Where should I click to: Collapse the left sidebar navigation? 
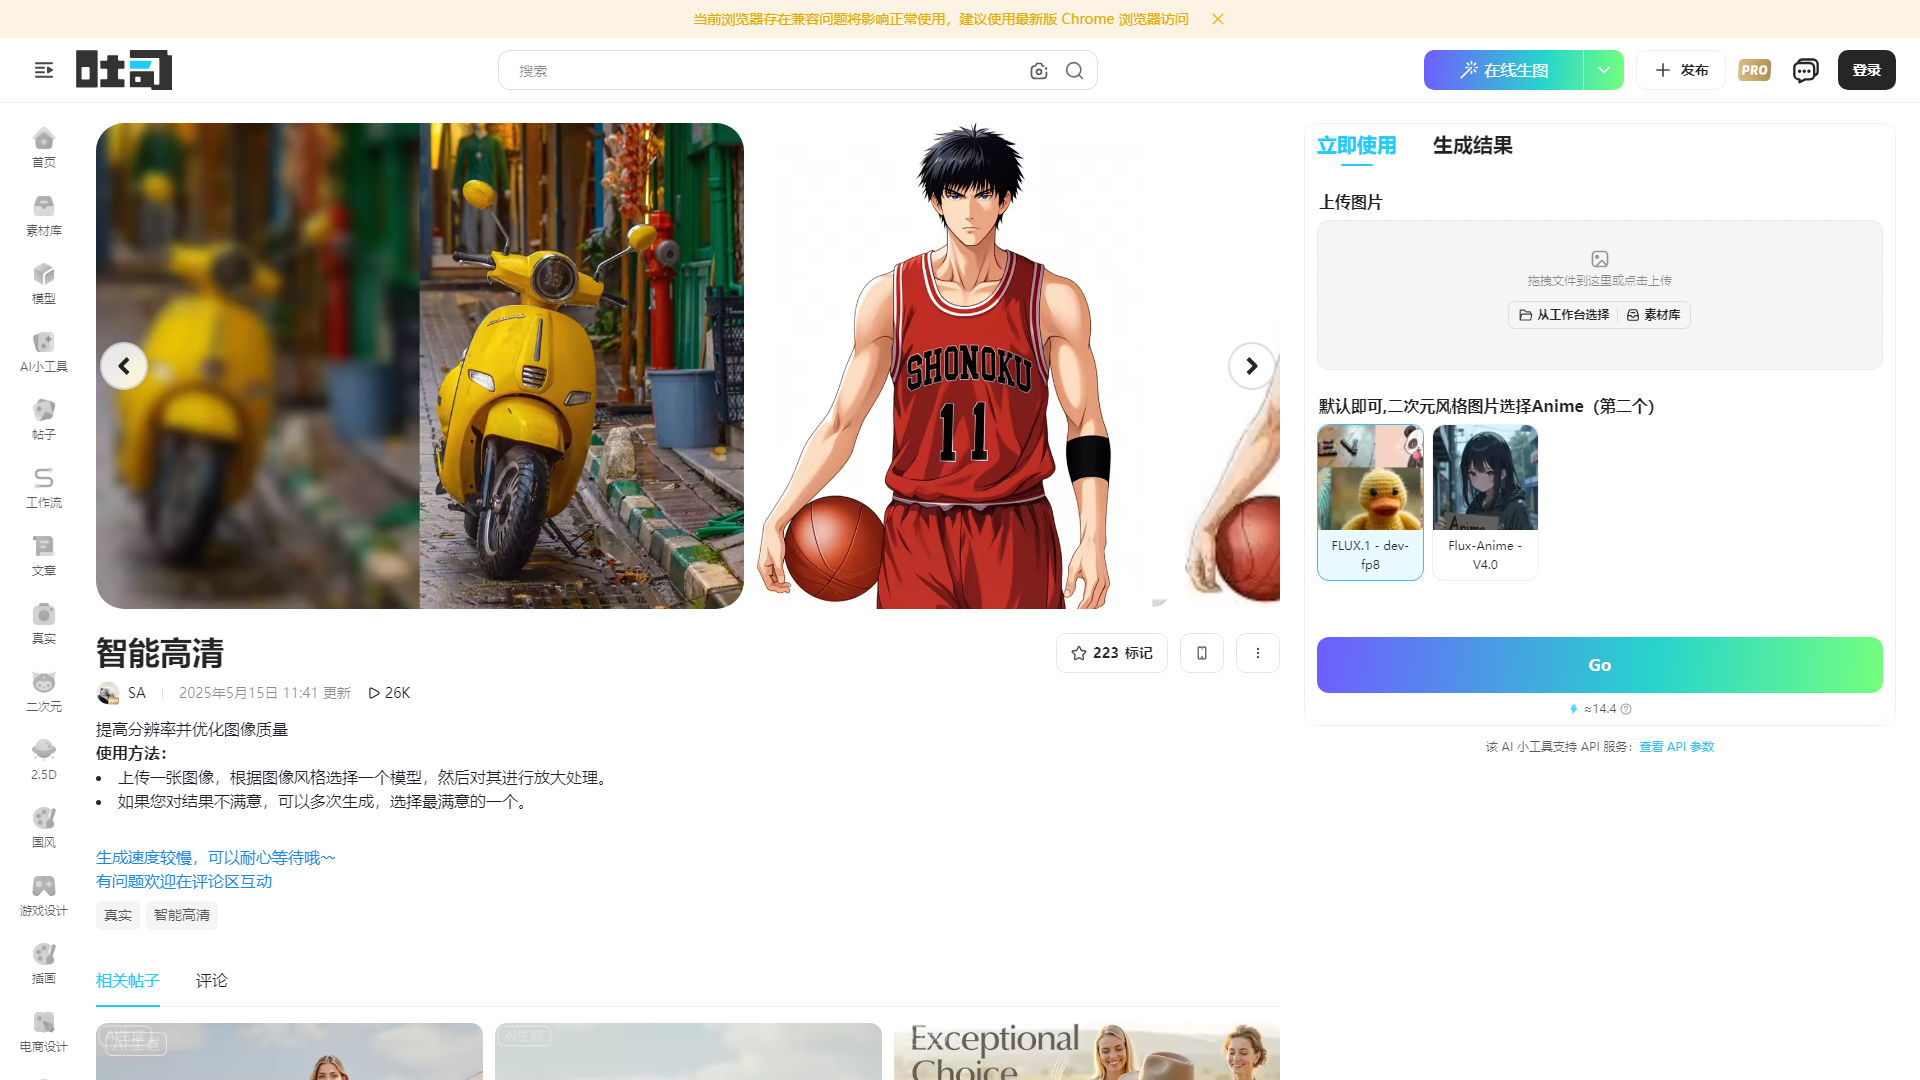44,70
